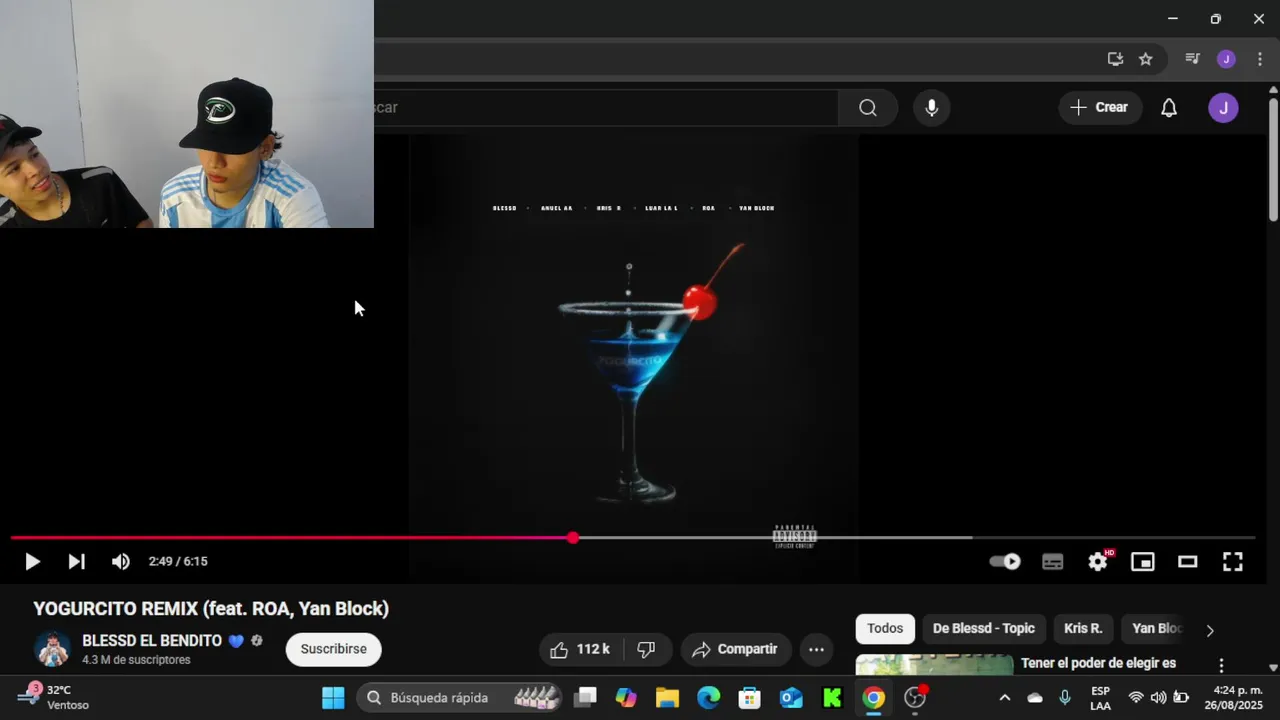
Task: Open options for 'Tener el poder' video
Action: click(1221, 665)
